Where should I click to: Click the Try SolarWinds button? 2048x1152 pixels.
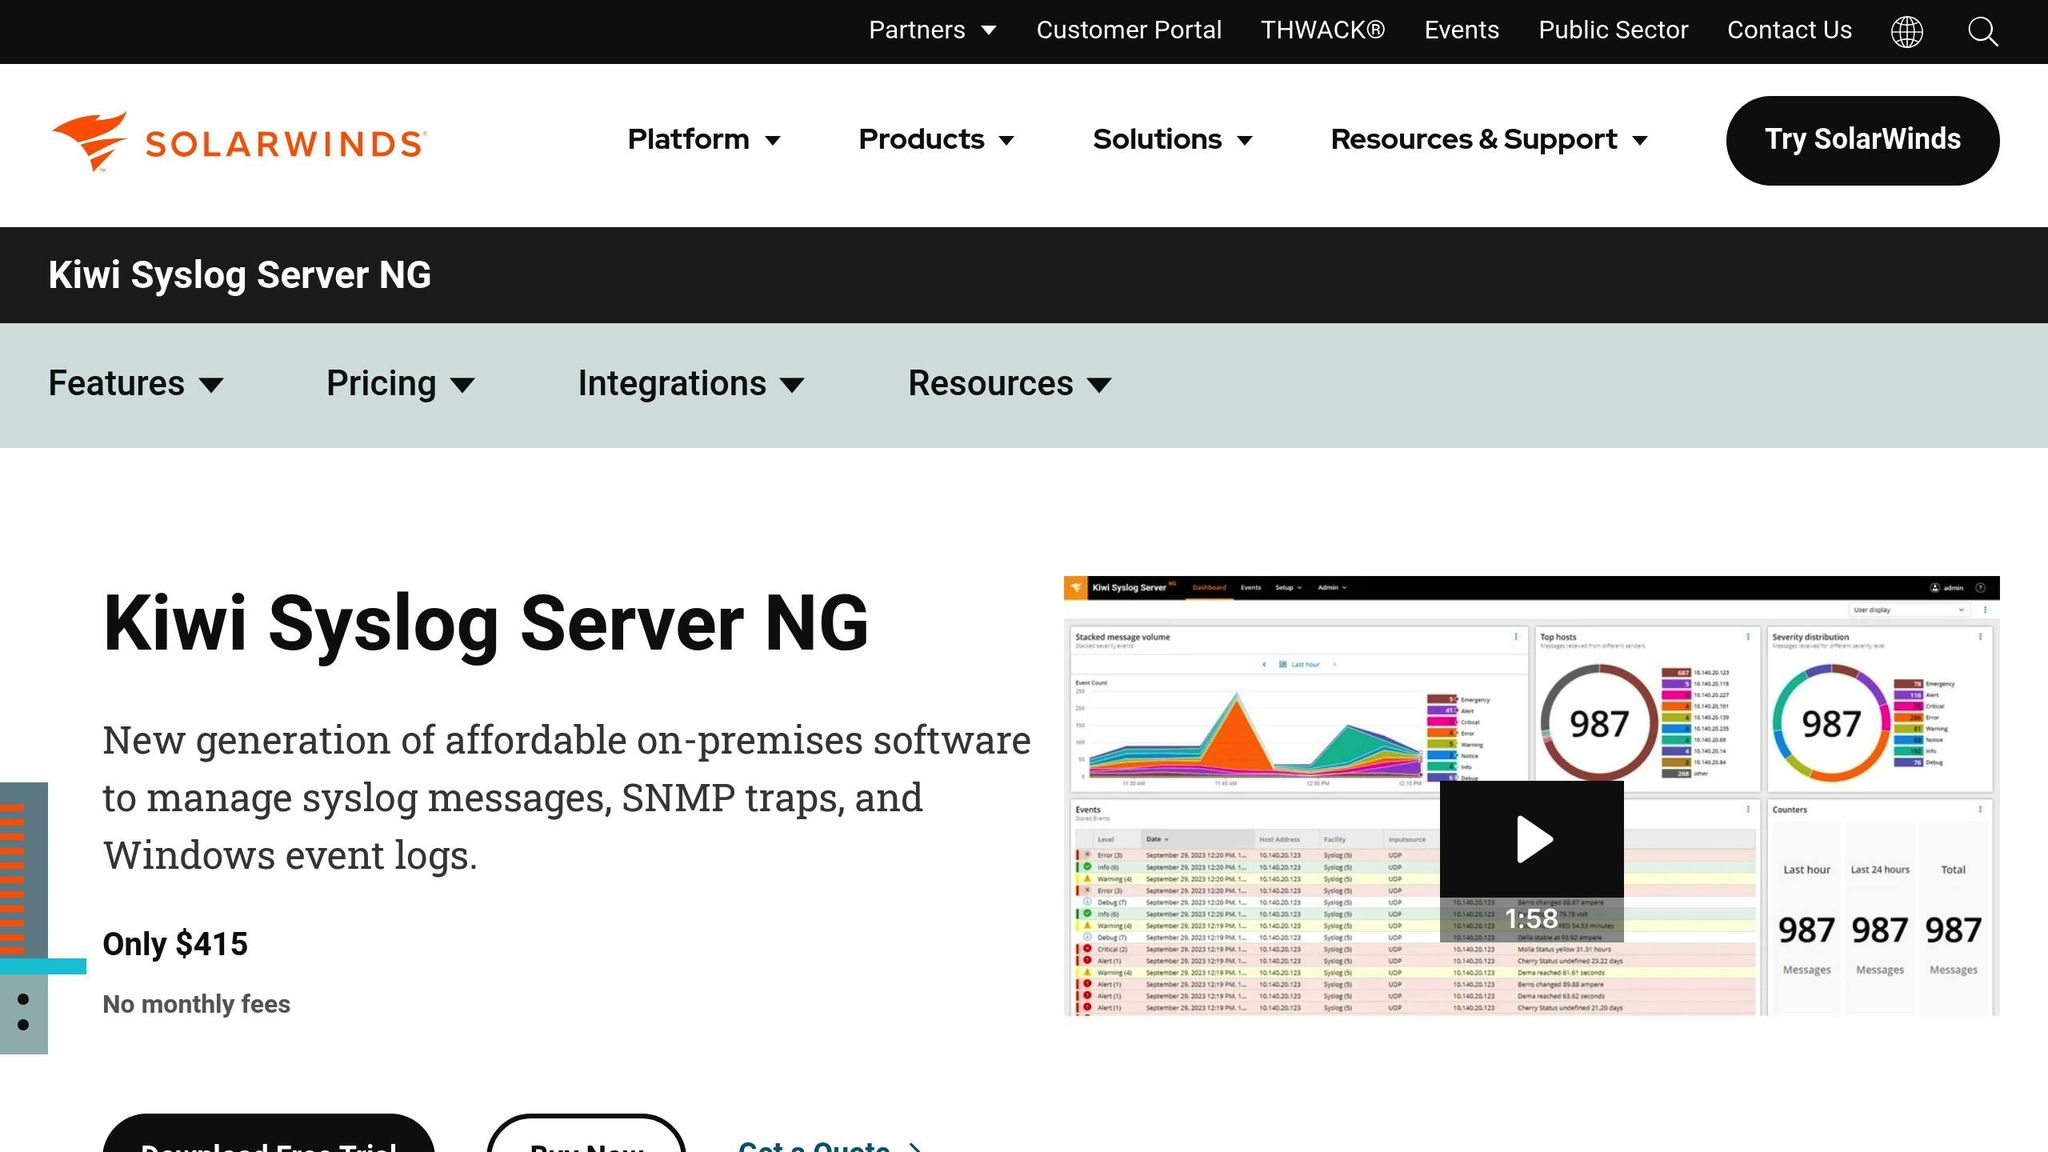click(x=1861, y=140)
